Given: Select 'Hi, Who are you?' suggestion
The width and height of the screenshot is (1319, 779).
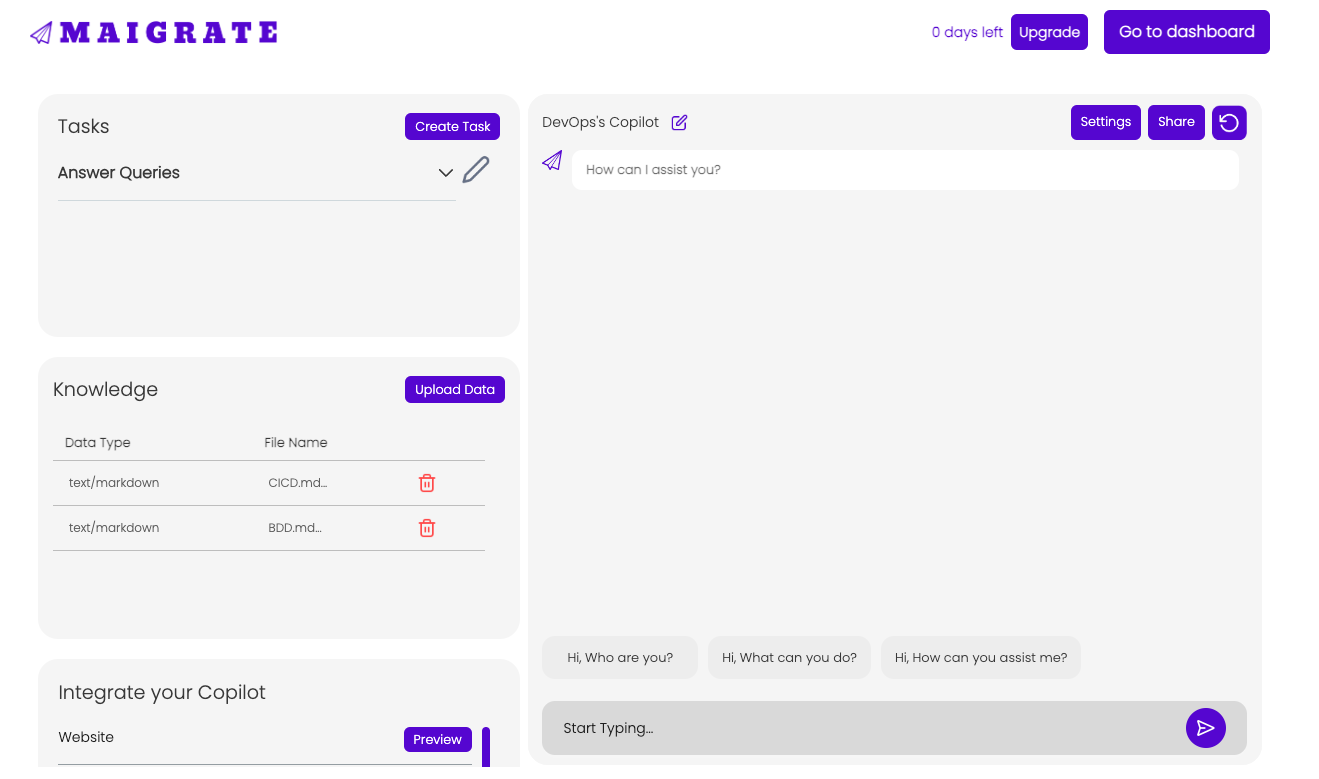Looking at the screenshot, I should click(x=620, y=658).
